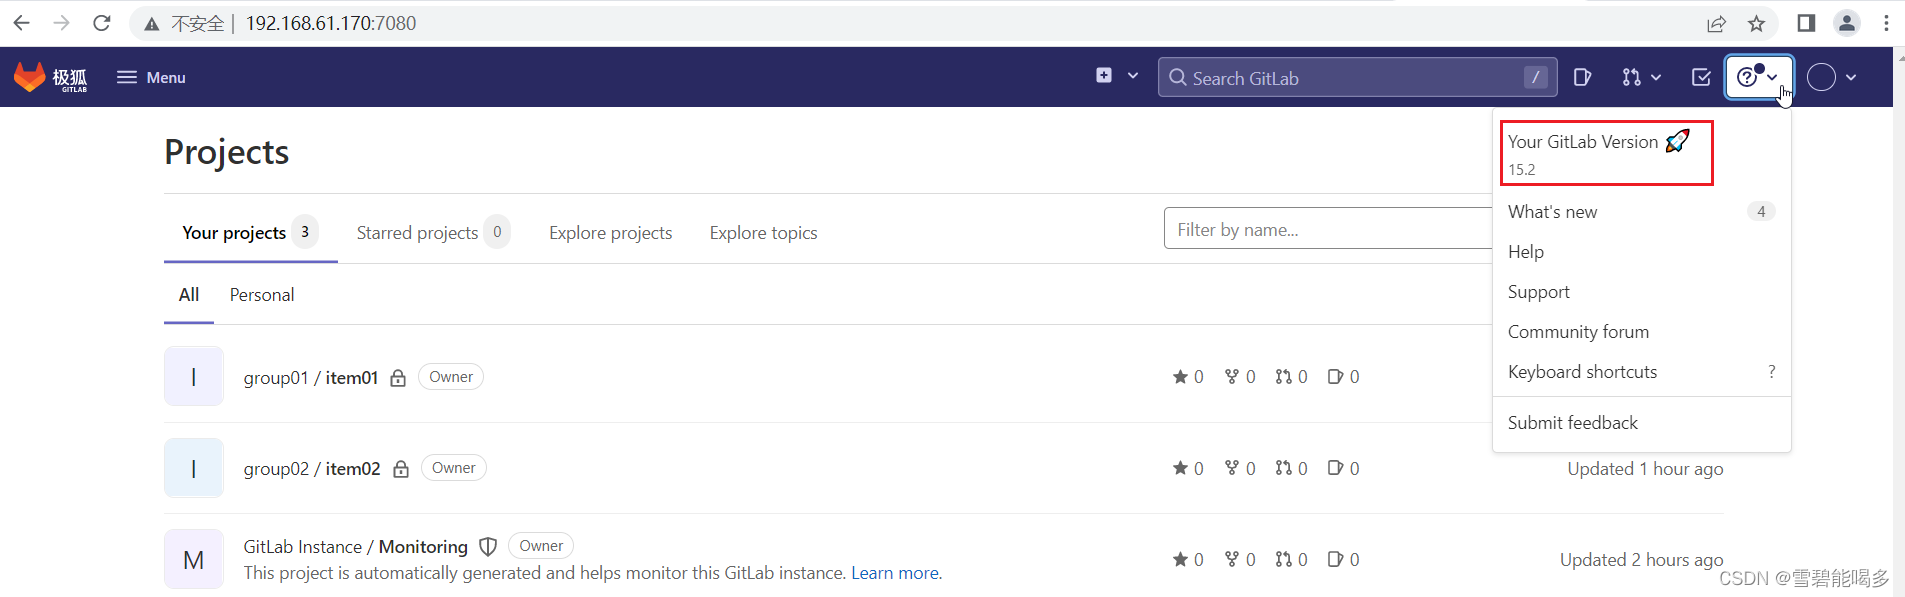The height and width of the screenshot is (597, 1905).
Task: Open the browser profile icon
Action: pos(1847,23)
